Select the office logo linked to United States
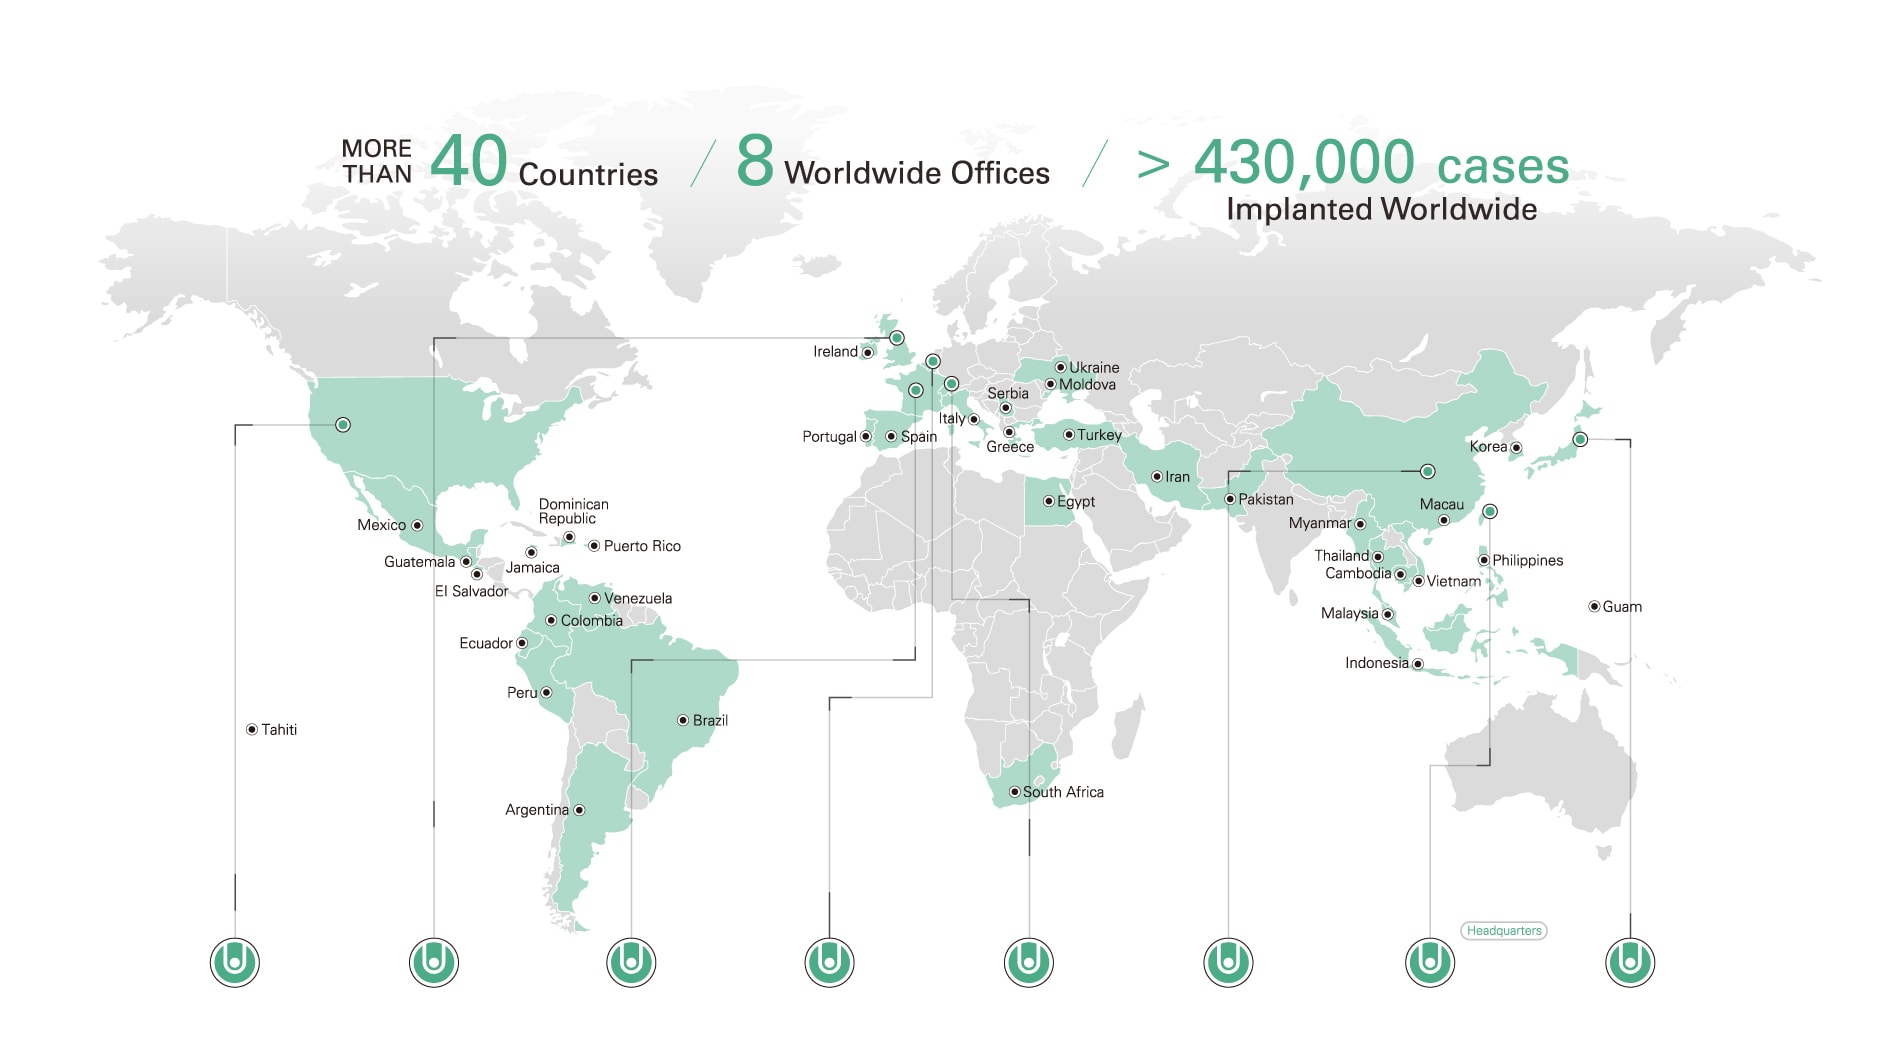 click(235, 963)
